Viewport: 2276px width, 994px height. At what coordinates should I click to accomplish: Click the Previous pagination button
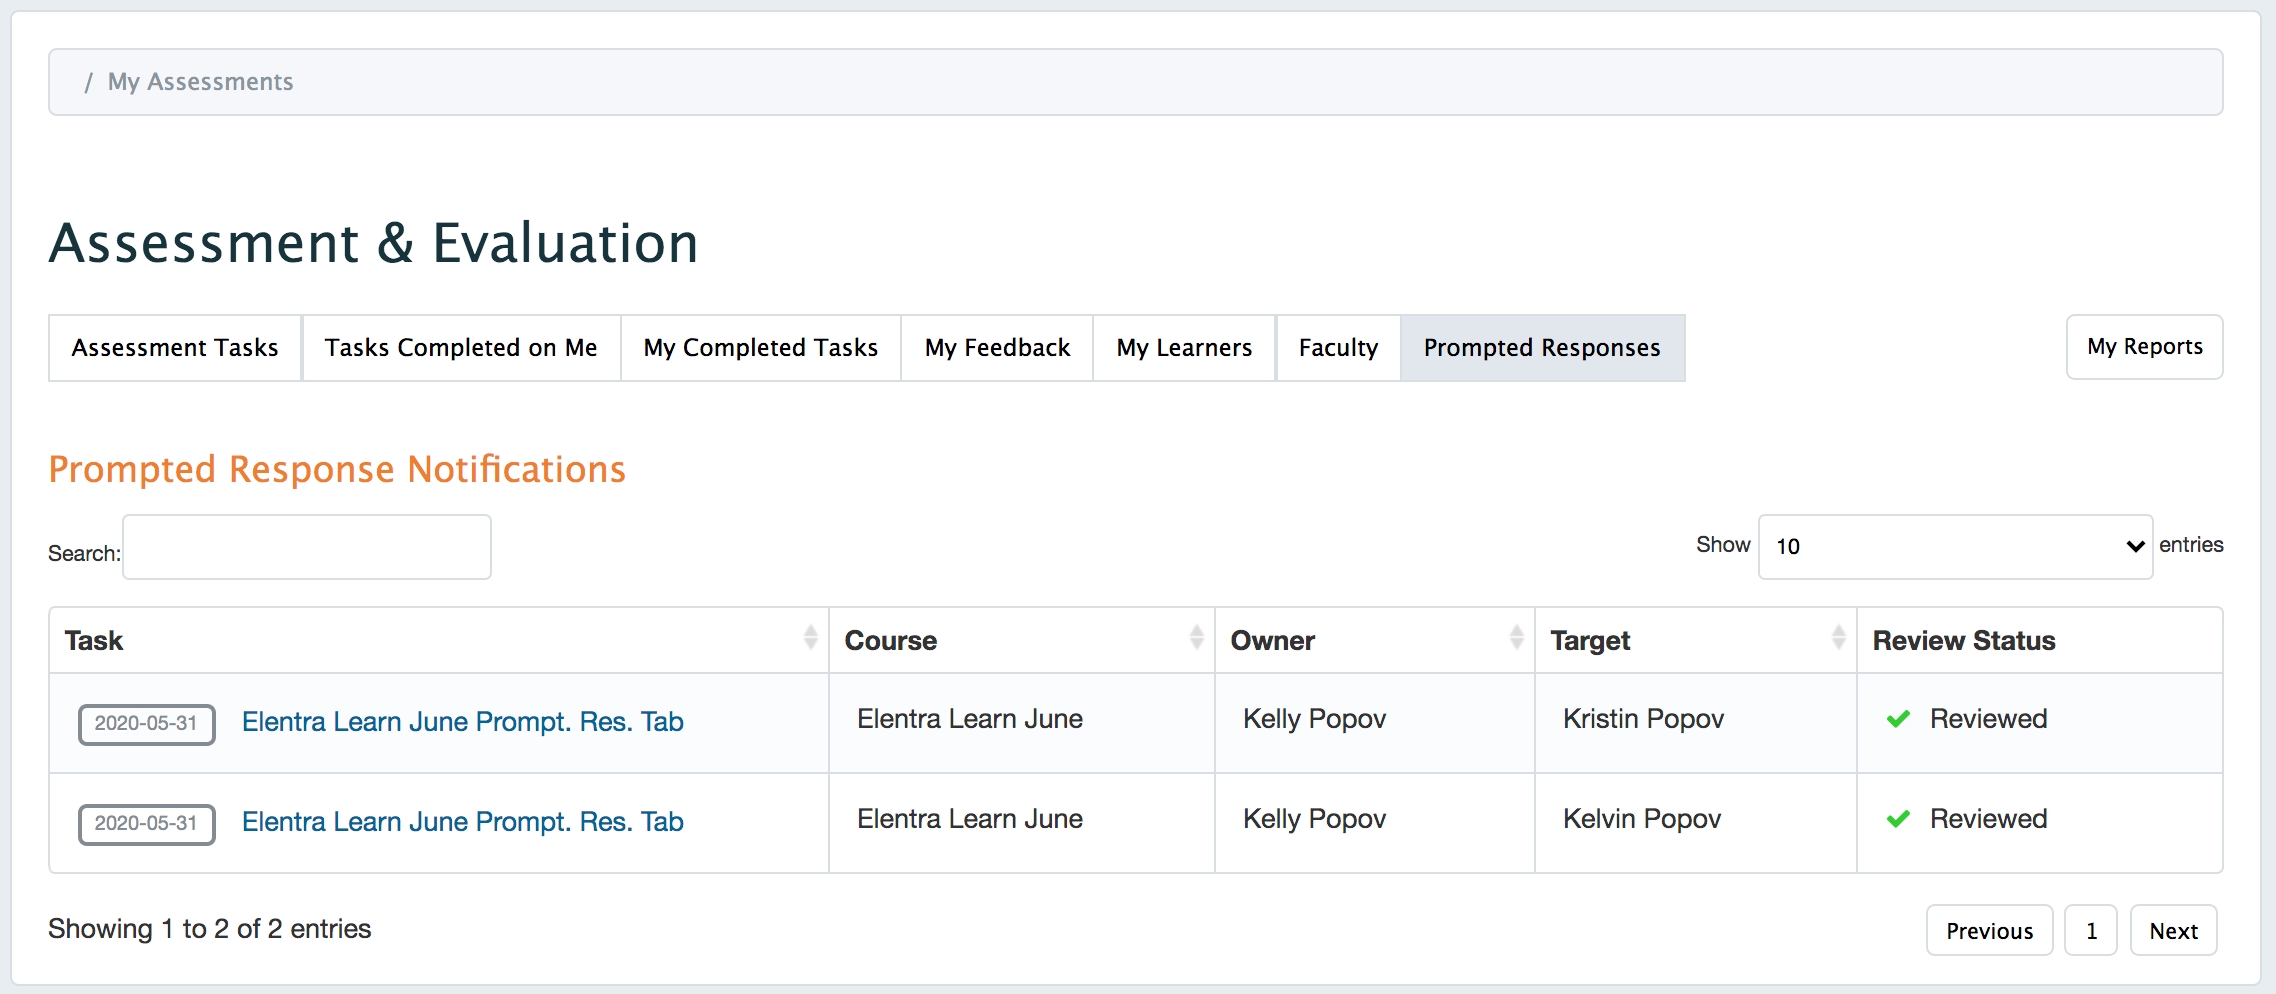click(x=1989, y=931)
